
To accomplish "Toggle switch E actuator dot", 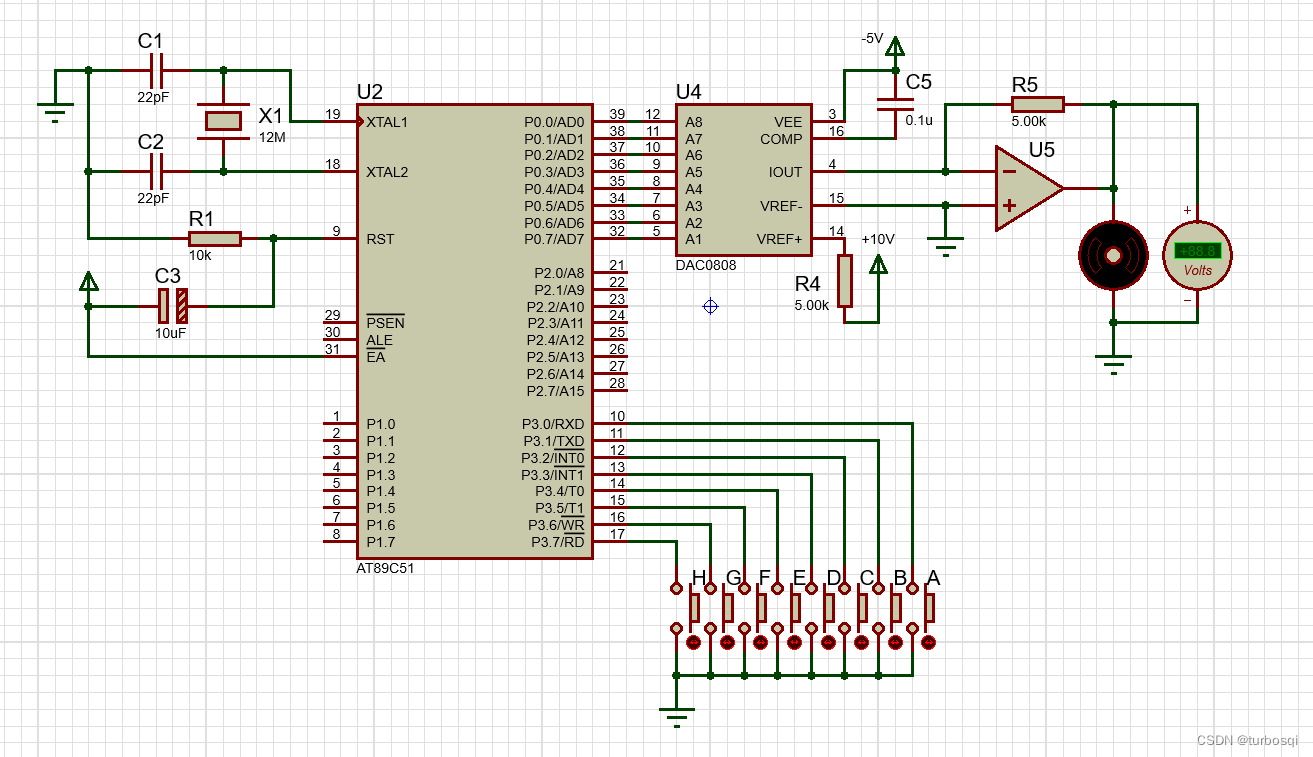I will pyautogui.click(x=794, y=642).
